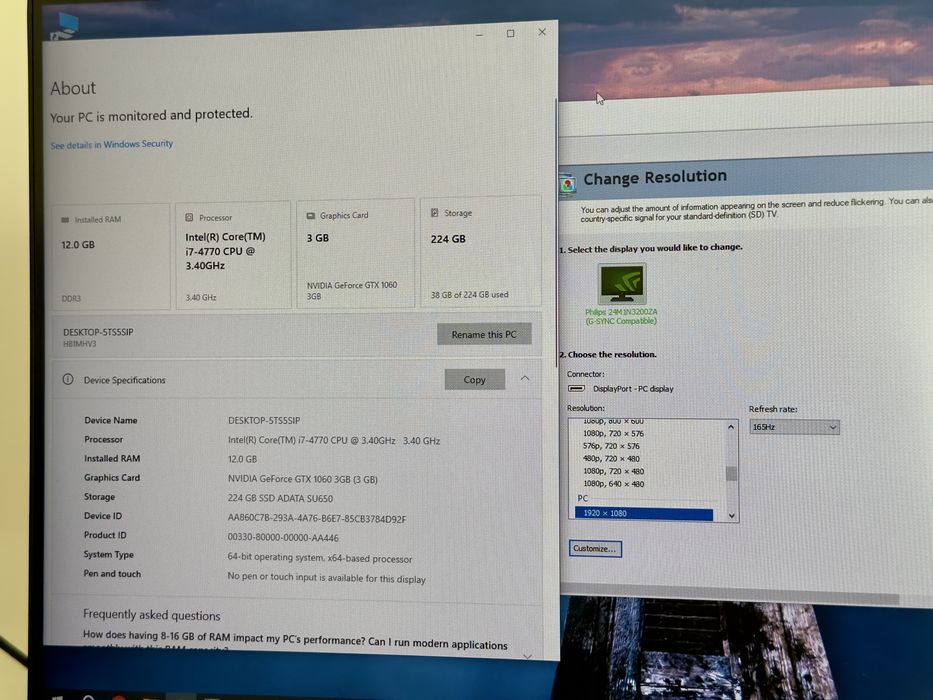Click the Frequently asked questions heading
Image resolution: width=933 pixels, height=700 pixels.
pyautogui.click(x=152, y=615)
